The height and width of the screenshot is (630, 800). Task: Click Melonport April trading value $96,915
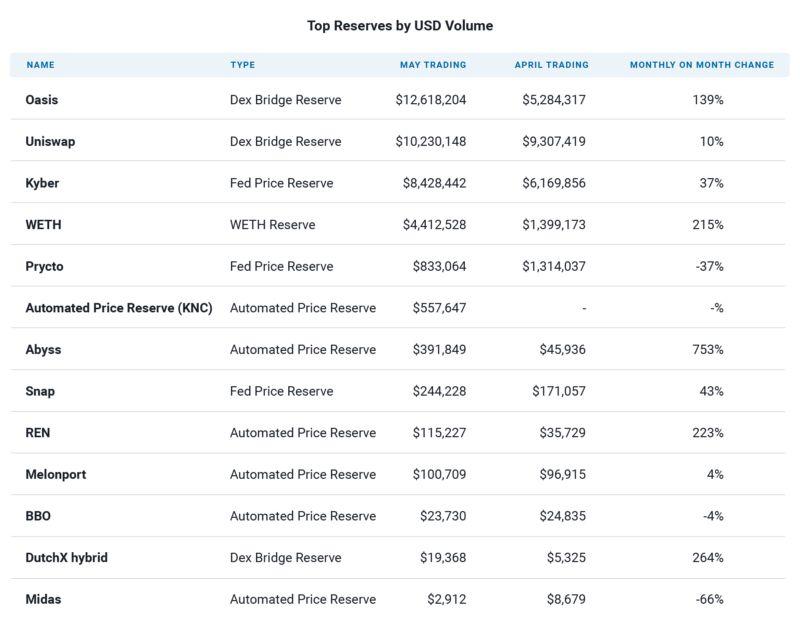[x=562, y=474]
